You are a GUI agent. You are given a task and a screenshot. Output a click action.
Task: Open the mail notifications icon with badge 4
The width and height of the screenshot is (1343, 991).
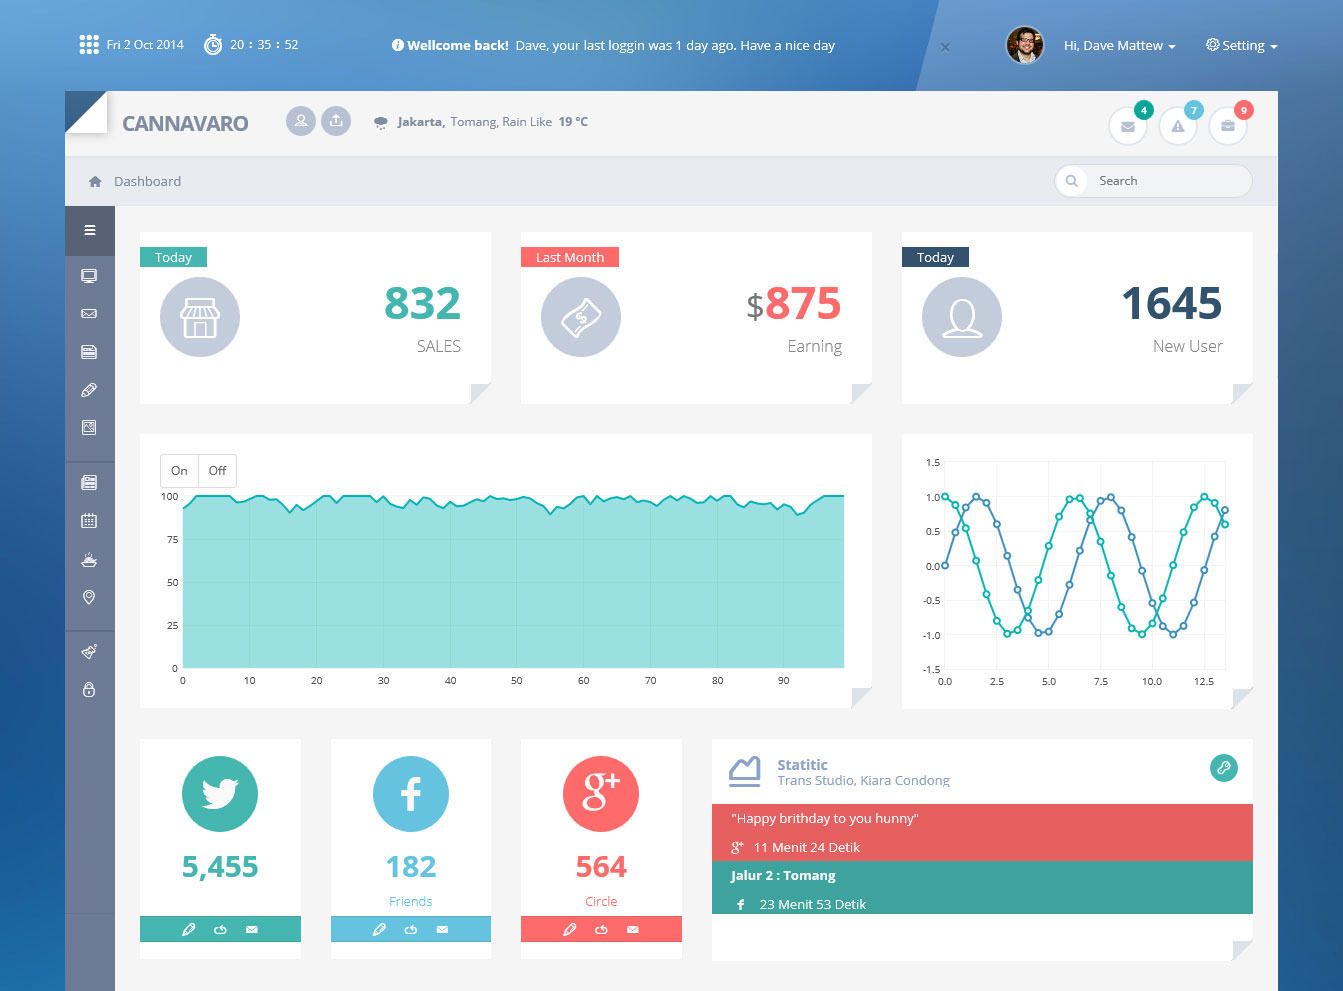coord(1128,126)
